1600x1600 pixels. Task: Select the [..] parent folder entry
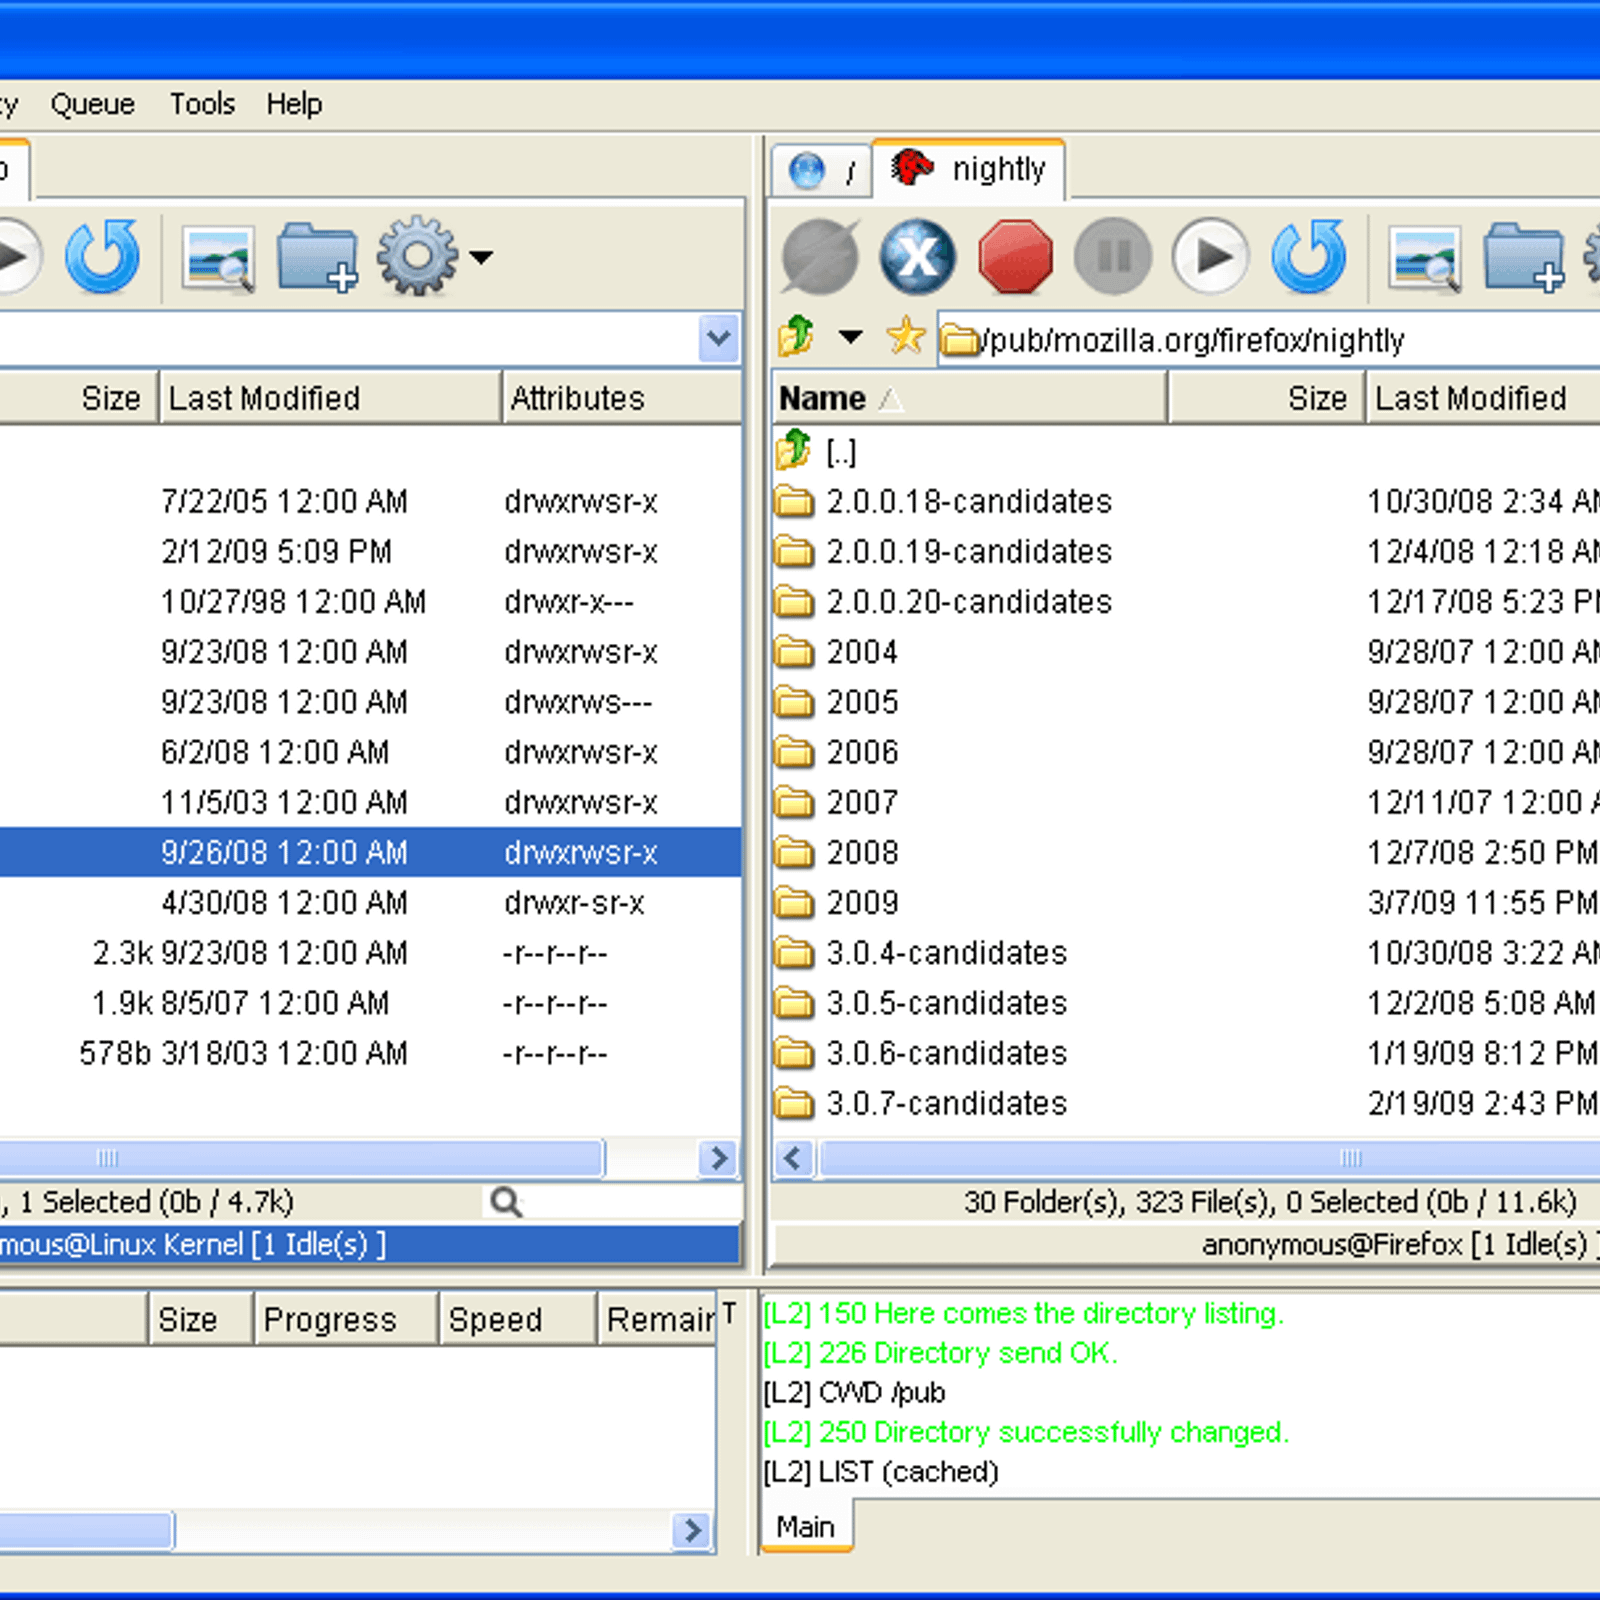coord(841,452)
